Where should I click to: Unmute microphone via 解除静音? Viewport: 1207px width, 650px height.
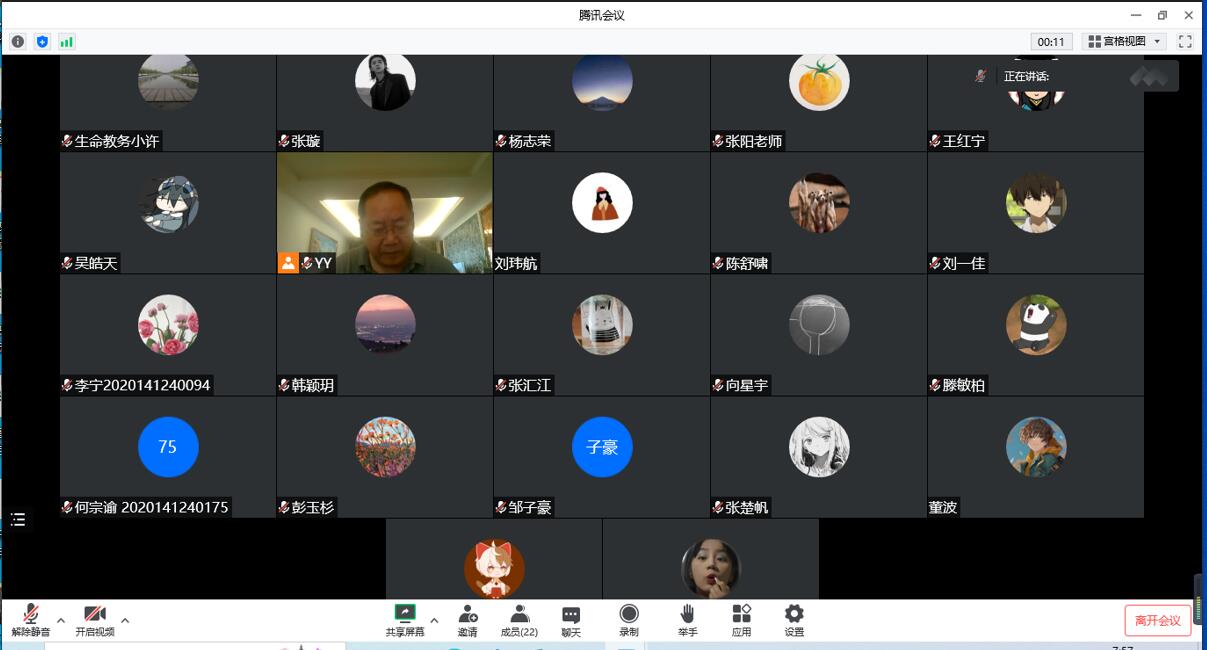[x=31, y=620]
